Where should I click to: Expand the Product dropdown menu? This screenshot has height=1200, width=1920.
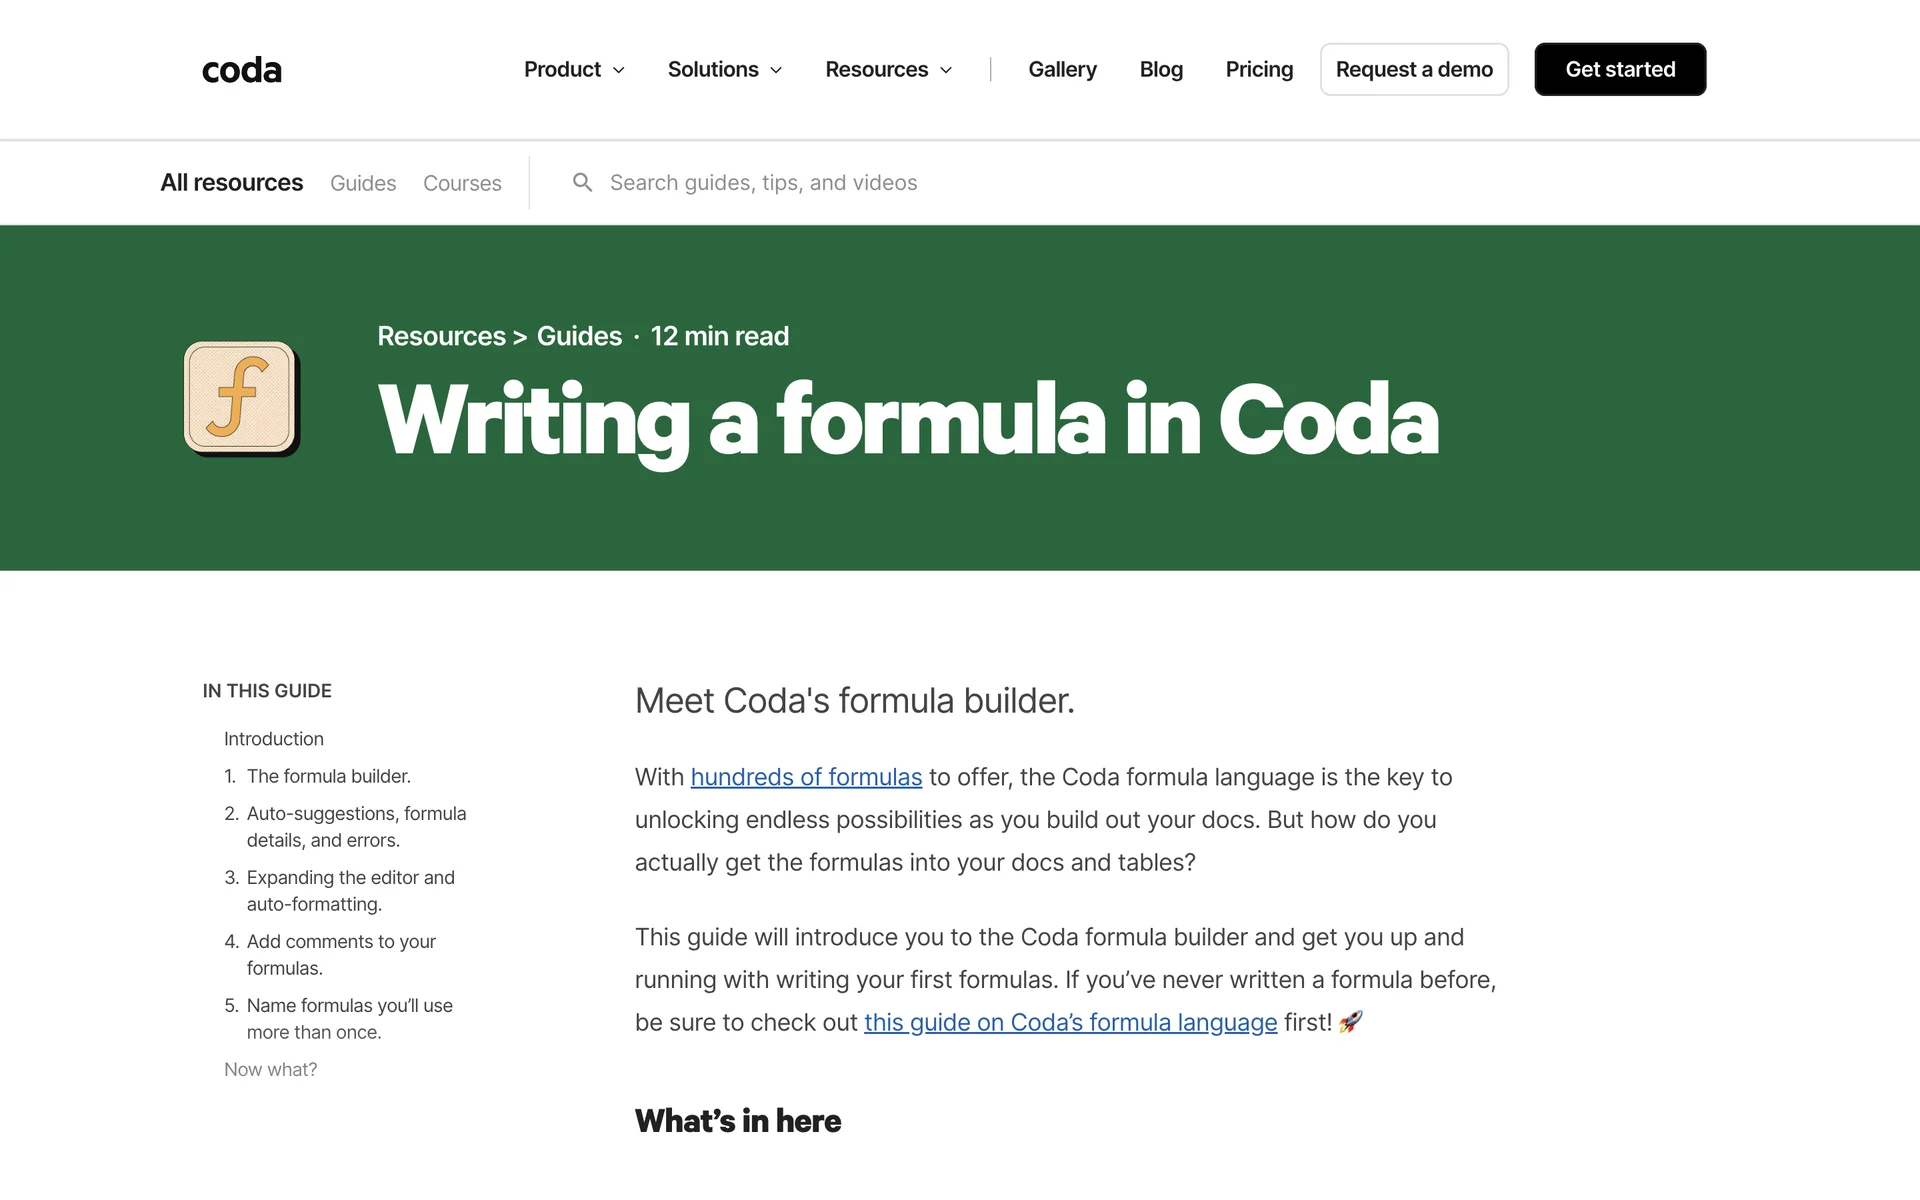pyautogui.click(x=574, y=70)
